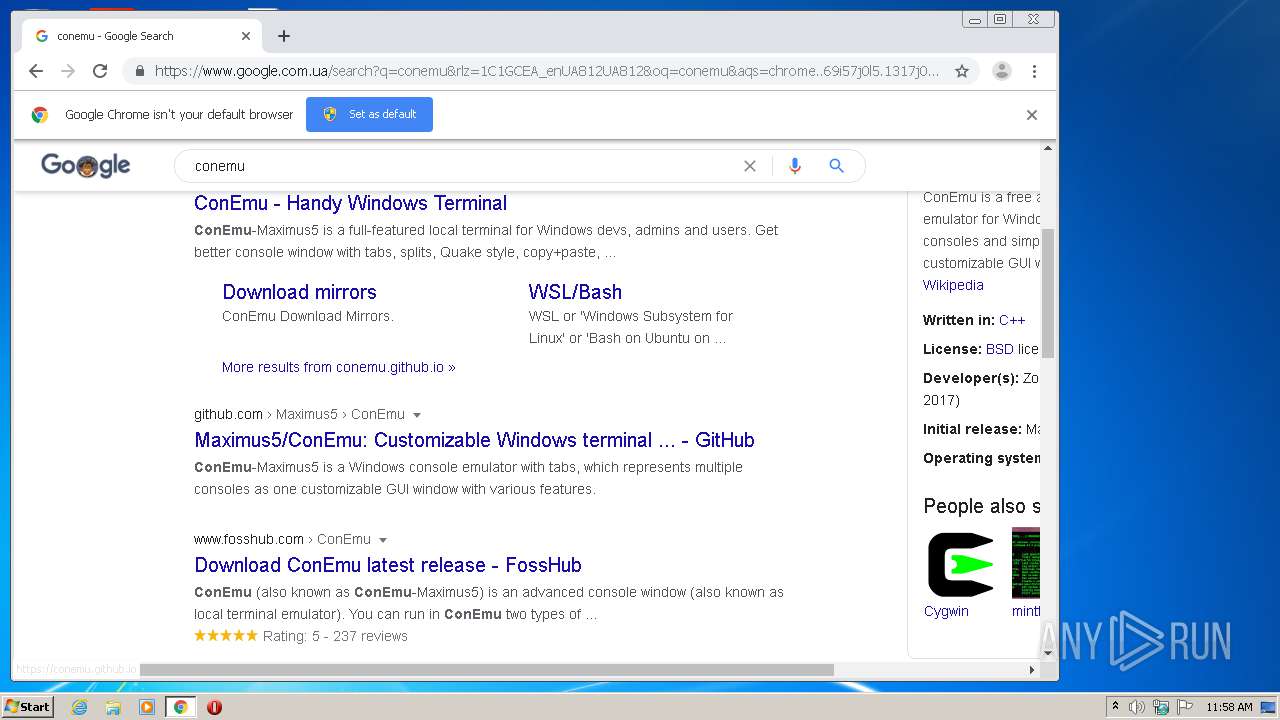Submit search with magnifier icon
This screenshot has height=720, width=1280.
[x=837, y=166]
